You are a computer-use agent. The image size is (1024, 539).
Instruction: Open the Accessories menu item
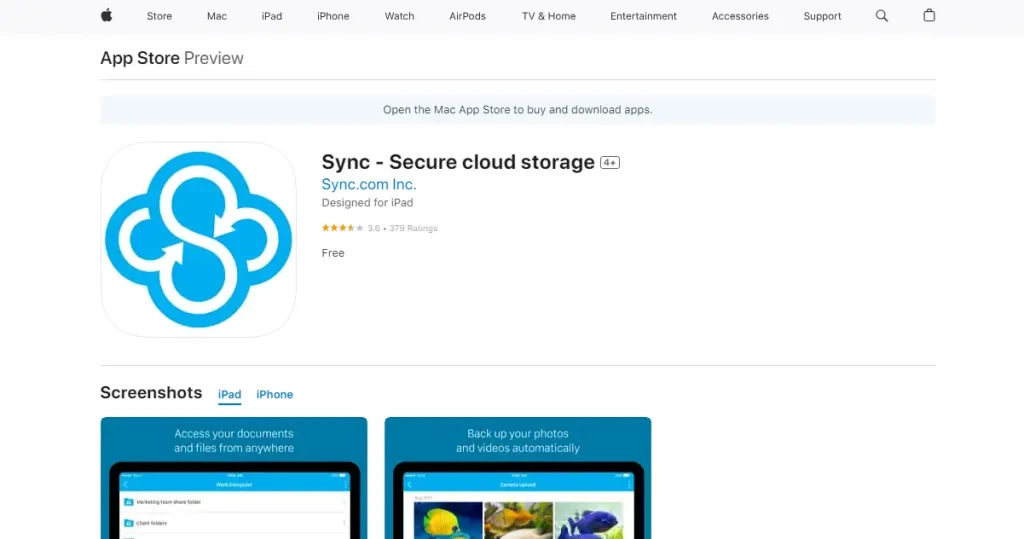click(740, 16)
